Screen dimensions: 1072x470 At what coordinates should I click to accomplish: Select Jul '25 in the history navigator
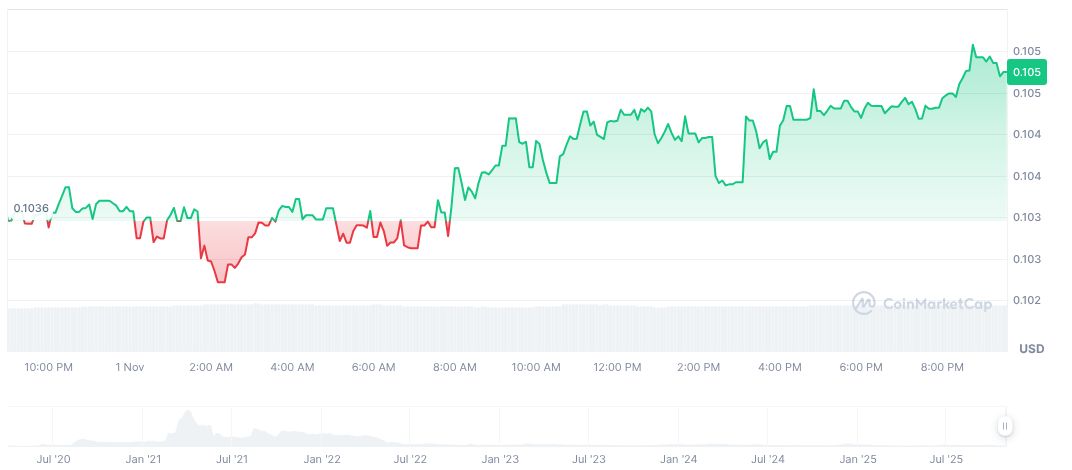946,459
